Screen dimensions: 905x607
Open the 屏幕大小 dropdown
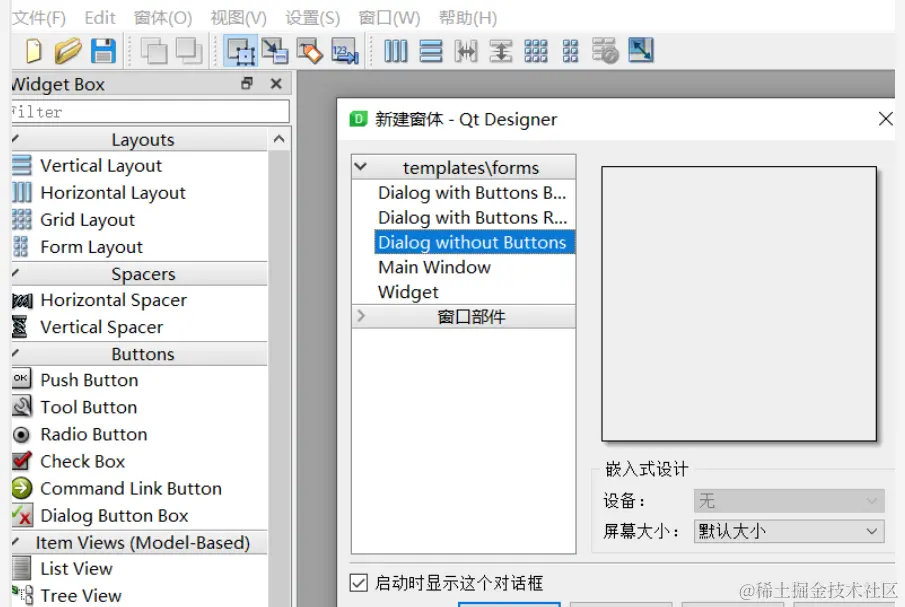point(786,531)
